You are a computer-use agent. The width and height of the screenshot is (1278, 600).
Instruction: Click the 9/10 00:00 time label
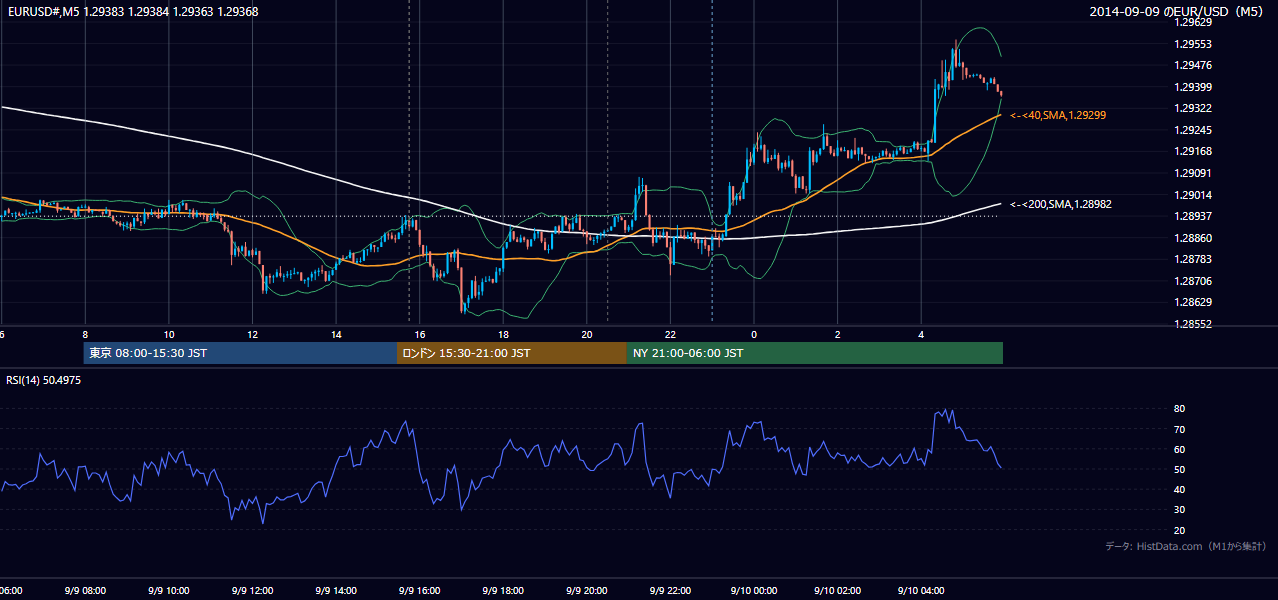(x=753, y=590)
